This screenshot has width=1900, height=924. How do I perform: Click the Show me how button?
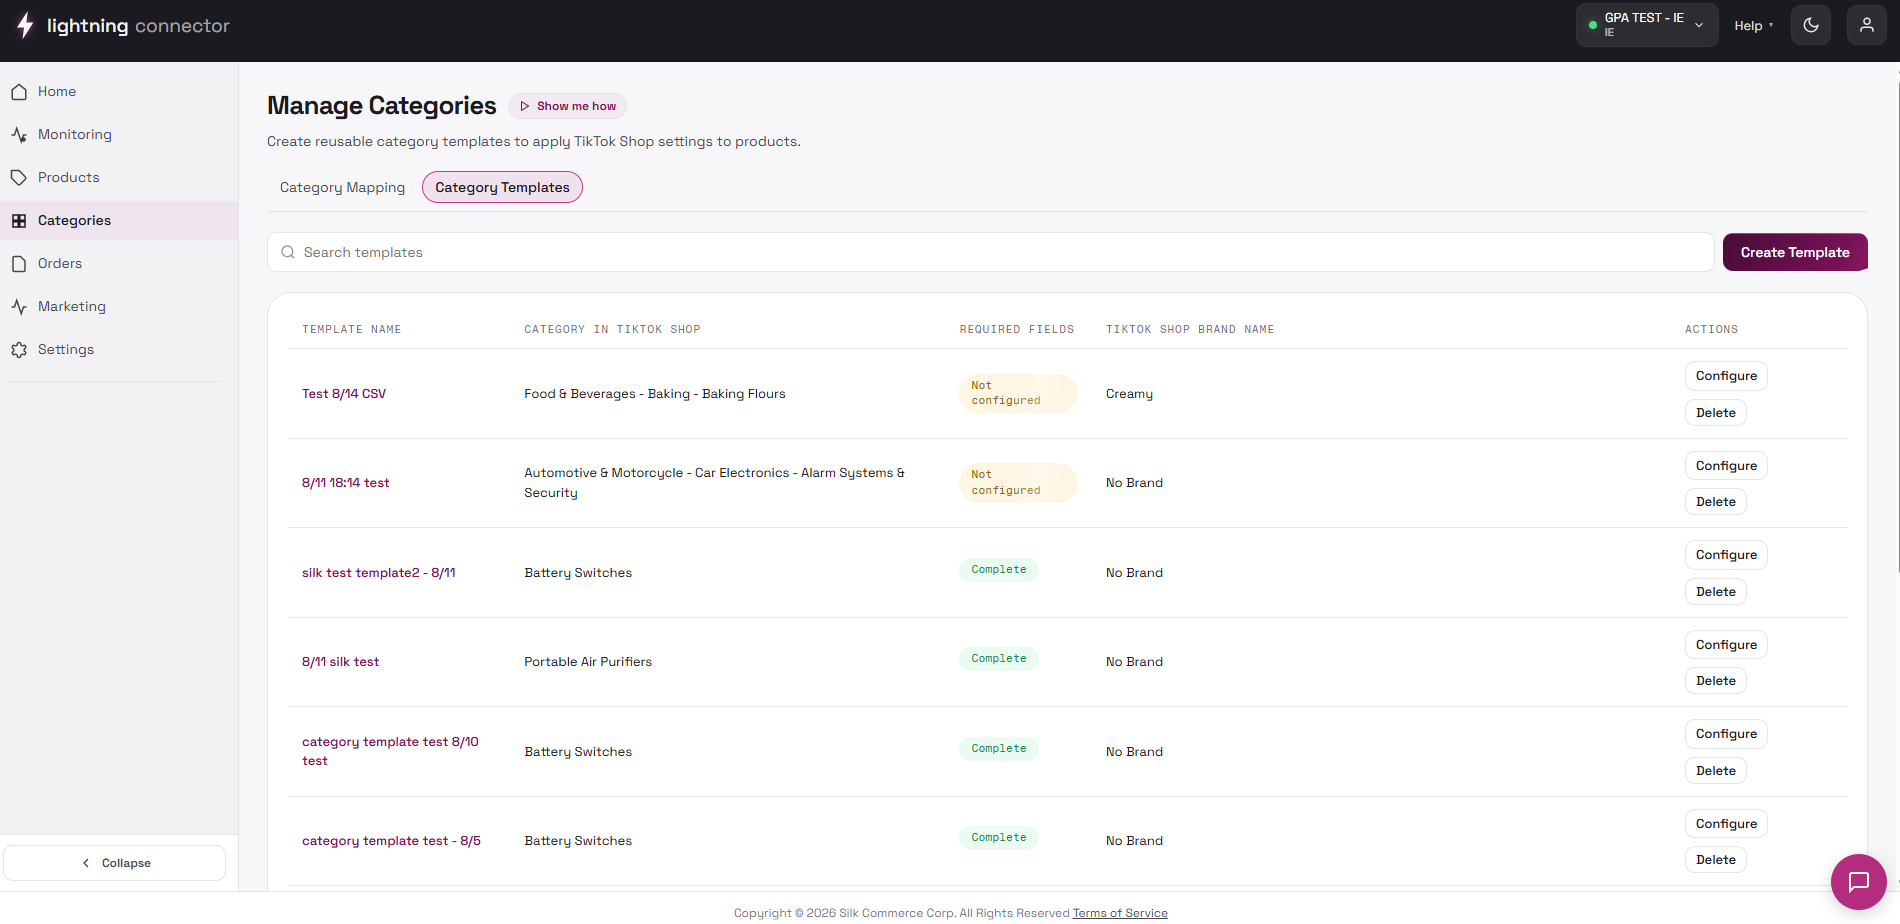pyautogui.click(x=567, y=106)
